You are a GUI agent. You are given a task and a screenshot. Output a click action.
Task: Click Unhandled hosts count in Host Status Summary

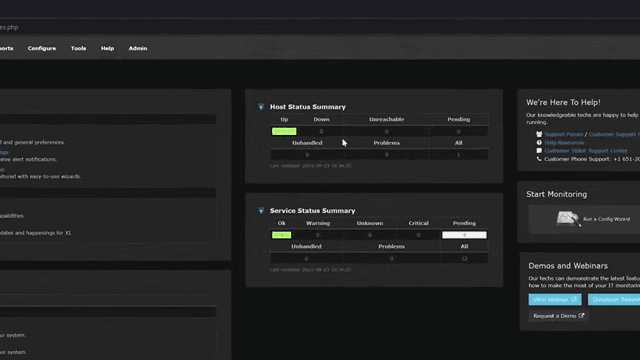click(307, 155)
